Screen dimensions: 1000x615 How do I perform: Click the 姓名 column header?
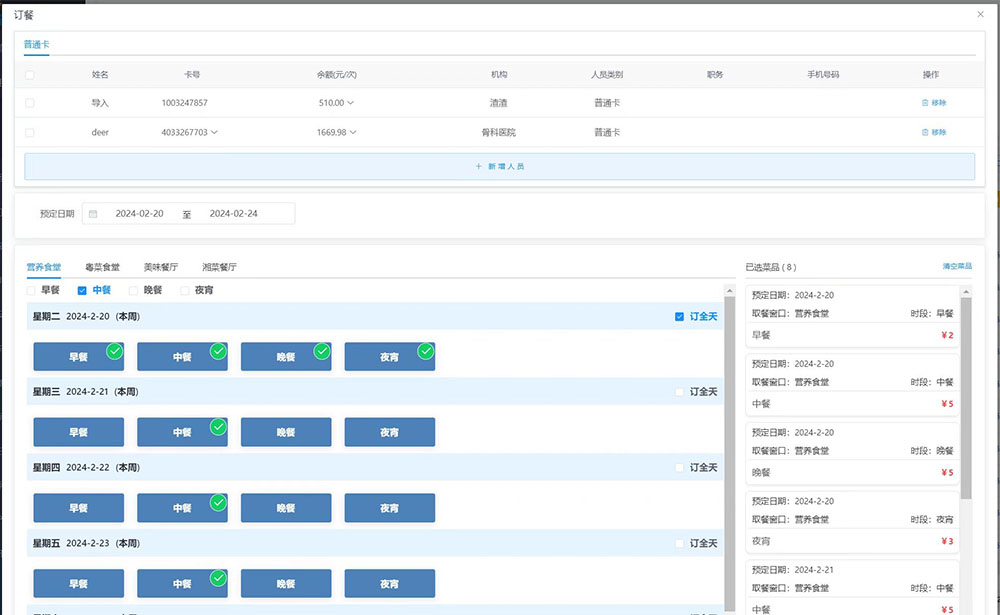tap(100, 75)
